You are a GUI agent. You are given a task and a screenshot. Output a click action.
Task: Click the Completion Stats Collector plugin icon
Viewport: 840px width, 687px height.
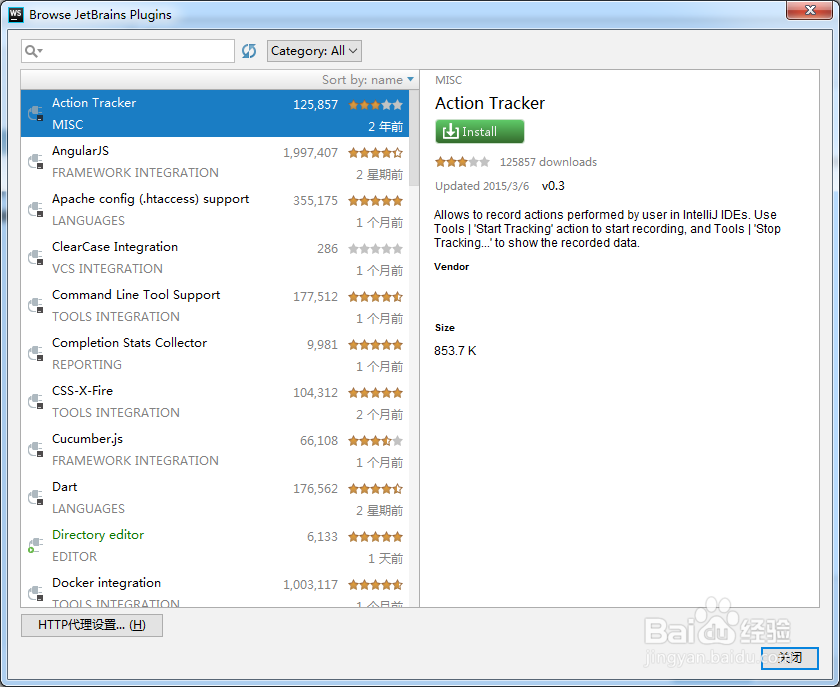click(x=35, y=353)
